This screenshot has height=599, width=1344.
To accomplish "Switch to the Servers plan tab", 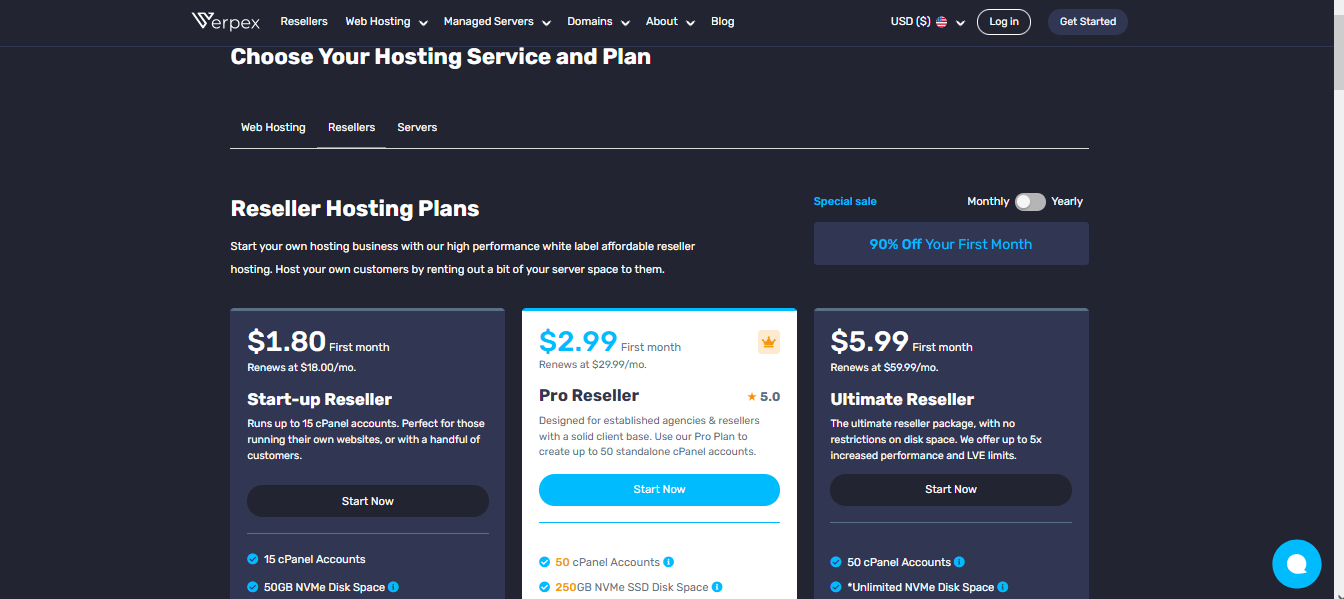I will coord(417,128).
